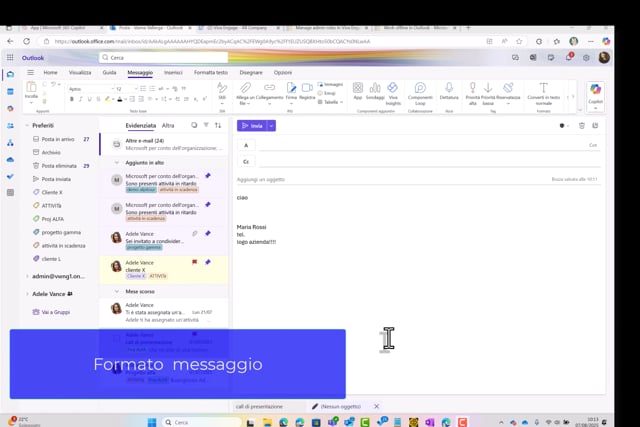Open OneDrive cloud icon in left app bar
Viewport: 640px width, 427px height.
point(10,160)
